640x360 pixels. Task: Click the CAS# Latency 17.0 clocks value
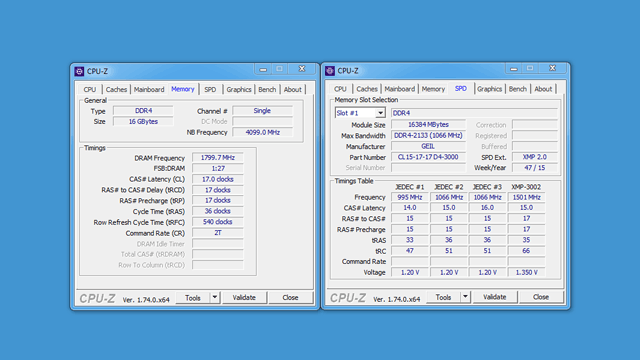218,180
